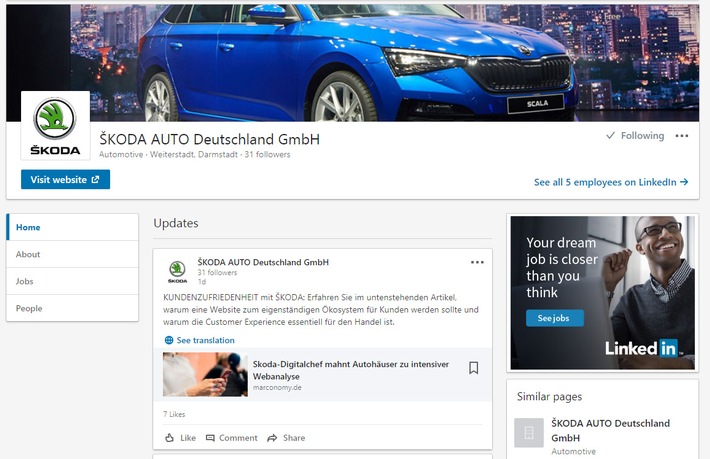Click the placeholder building icon in Similar pages

point(528,433)
